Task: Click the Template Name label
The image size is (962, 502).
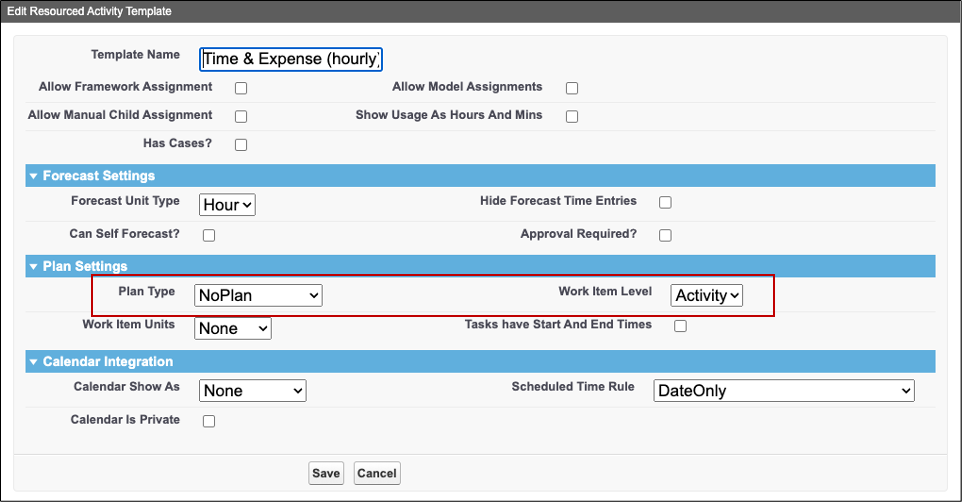Action: tap(136, 55)
